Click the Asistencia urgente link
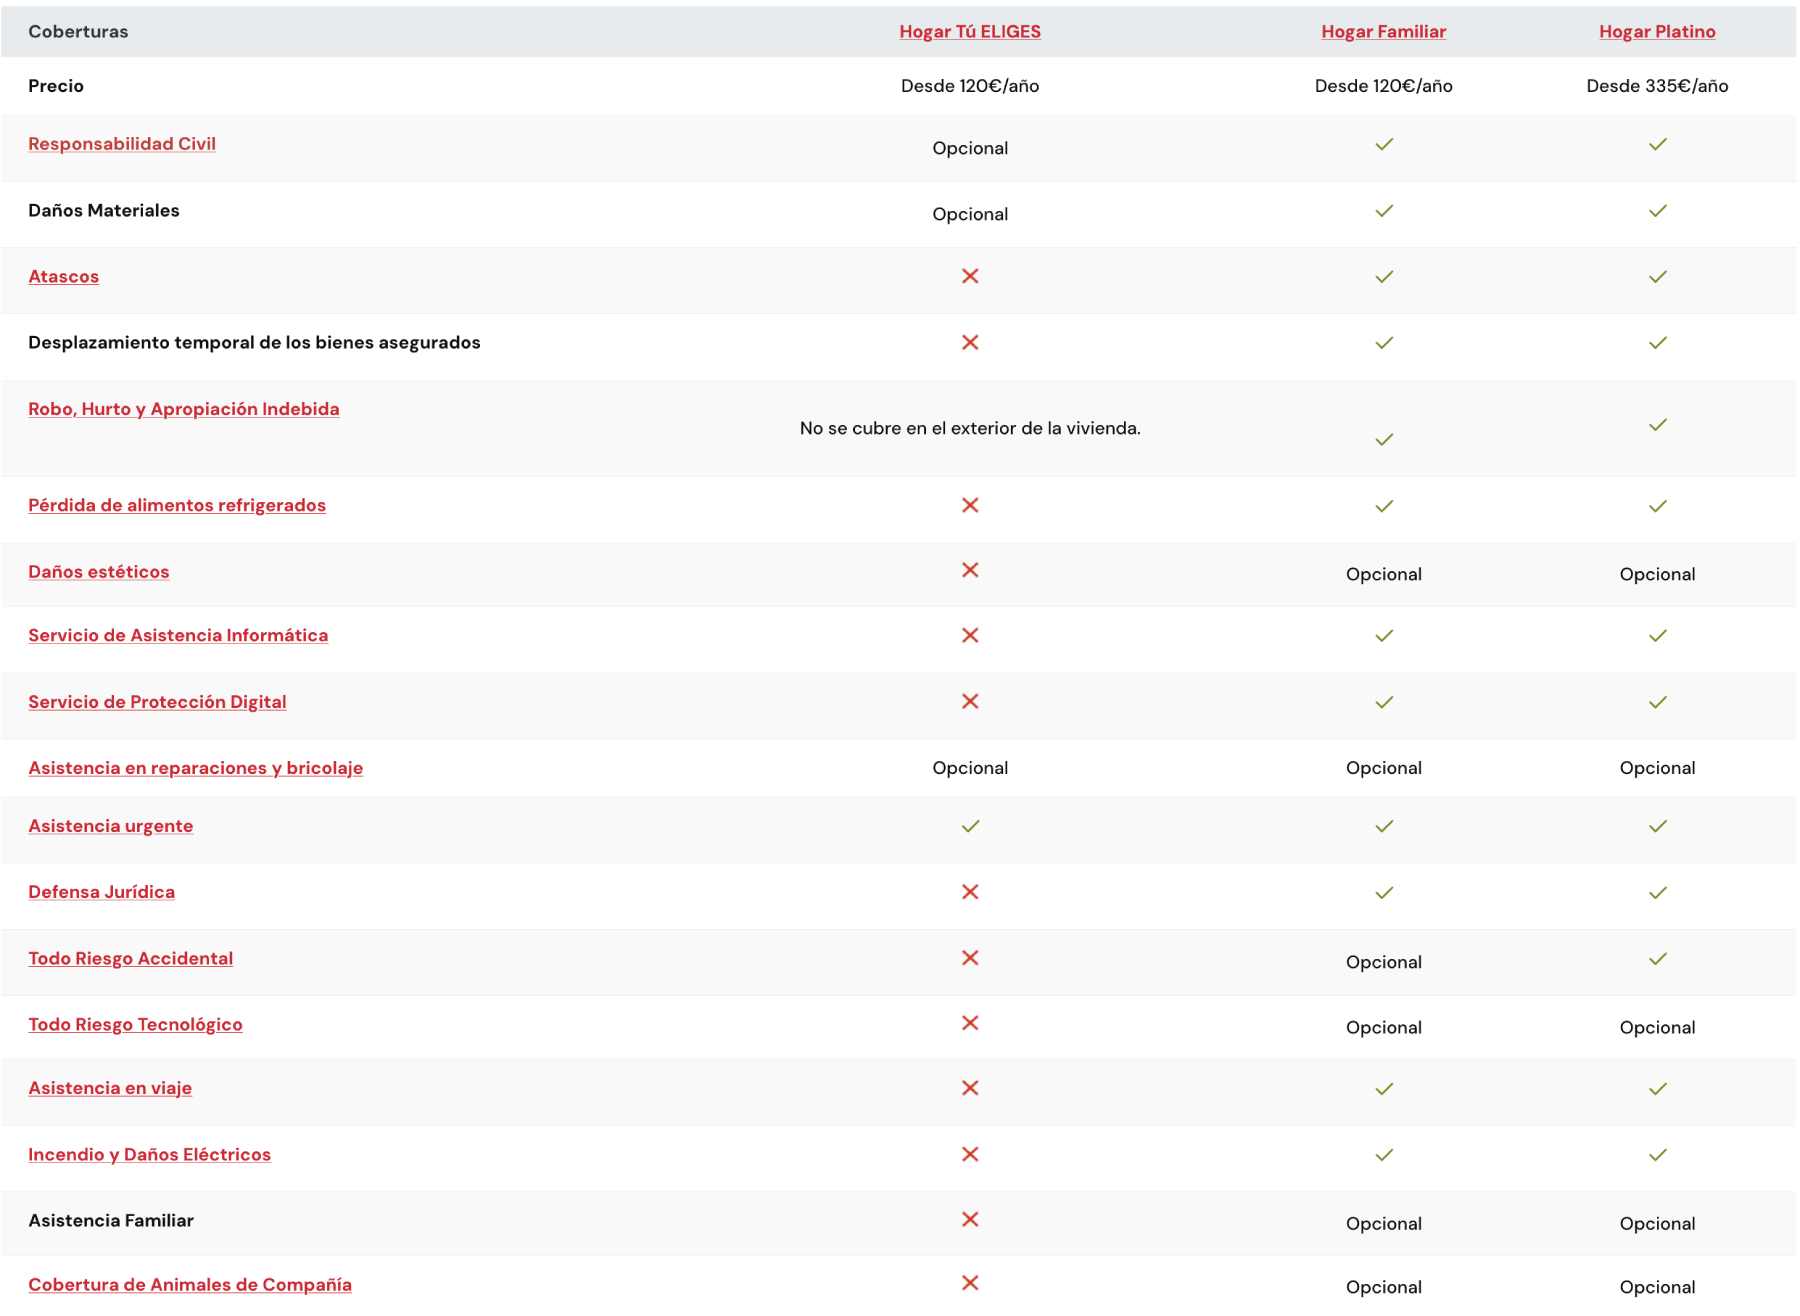This screenshot has width=1800, height=1316. pos(111,826)
